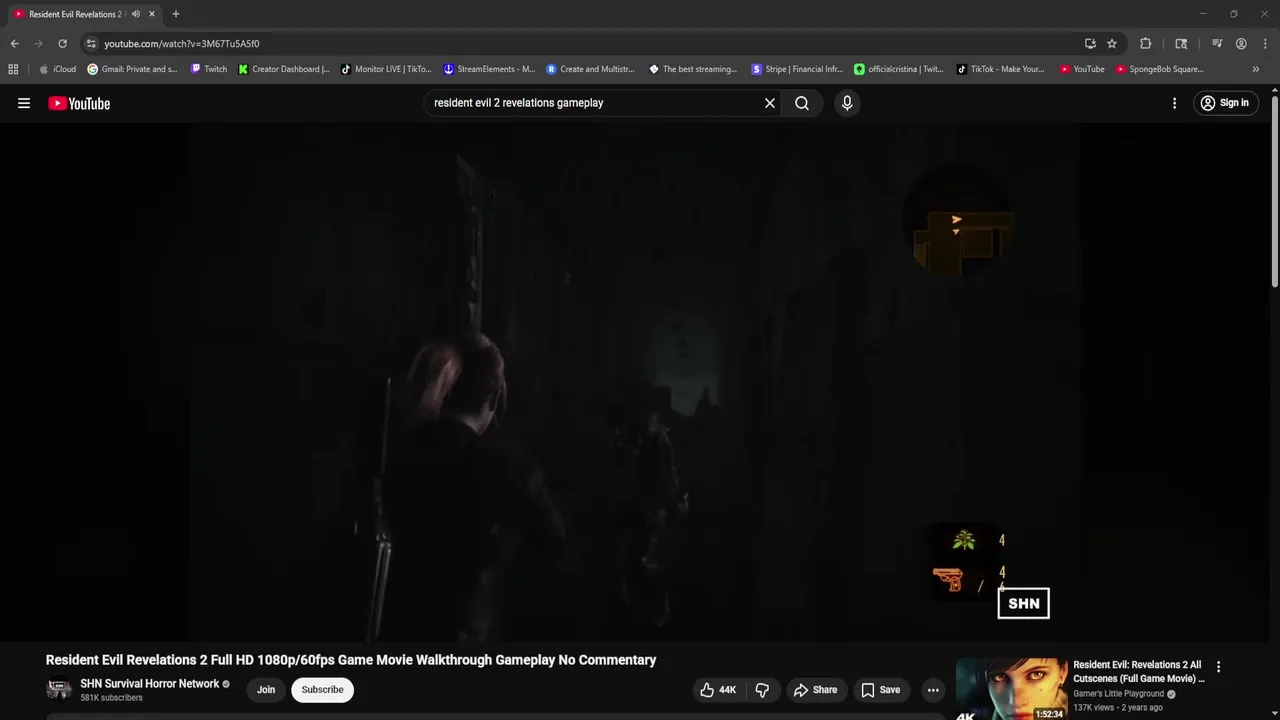Click the page vertical scrollbar
1280x720 pixels.
(x=1274, y=190)
